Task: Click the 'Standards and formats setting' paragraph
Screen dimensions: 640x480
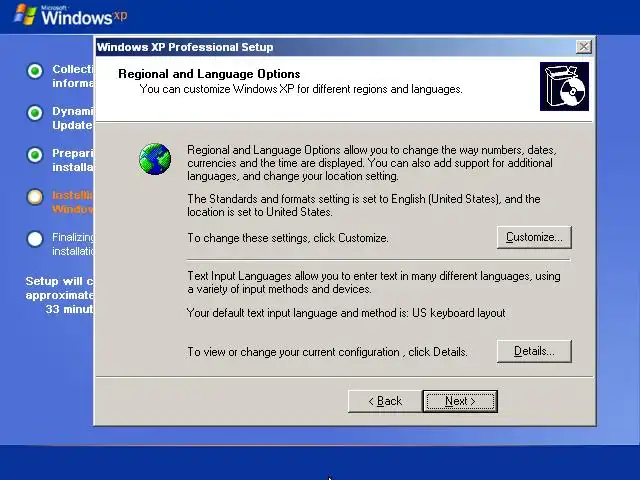Action: pyautogui.click(x=364, y=205)
